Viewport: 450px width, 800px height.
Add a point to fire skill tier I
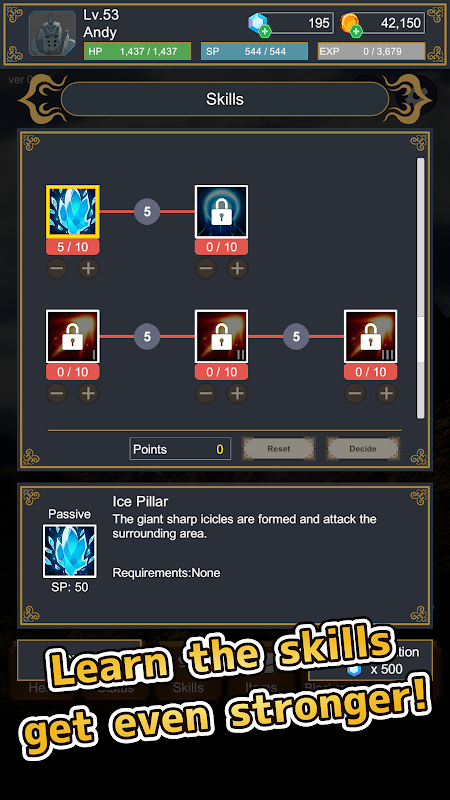(x=88, y=393)
